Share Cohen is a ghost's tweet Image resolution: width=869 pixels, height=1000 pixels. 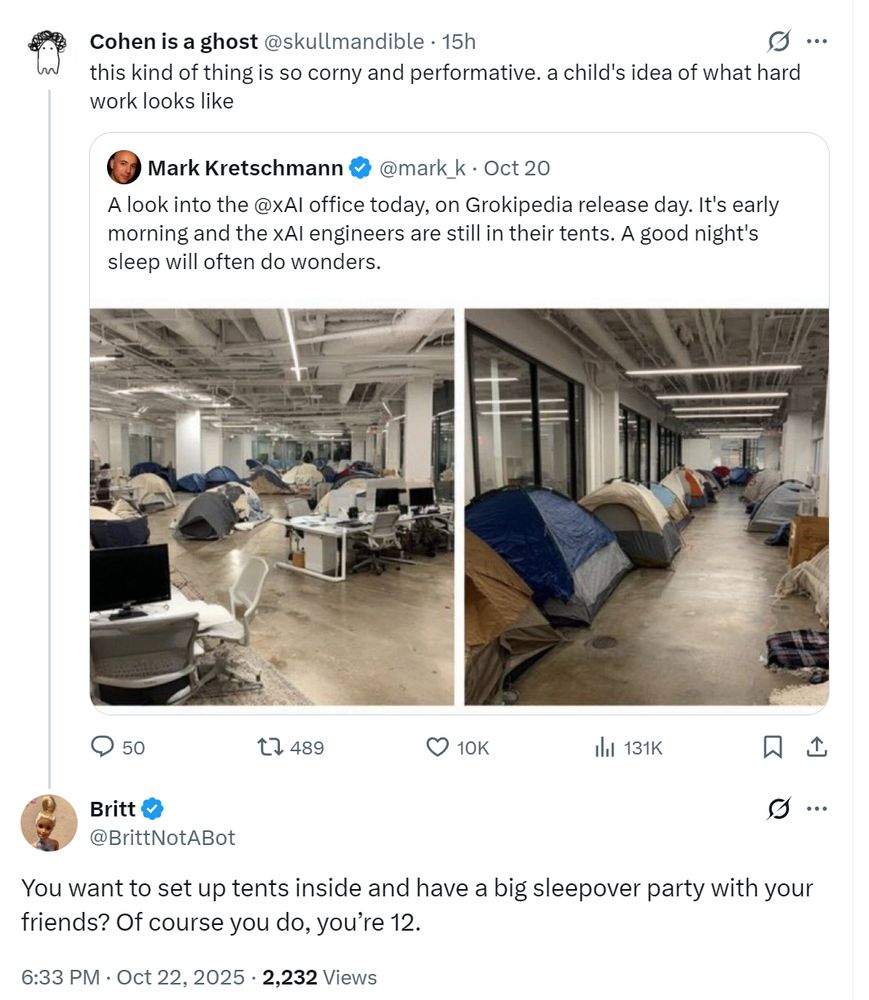coord(816,747)
